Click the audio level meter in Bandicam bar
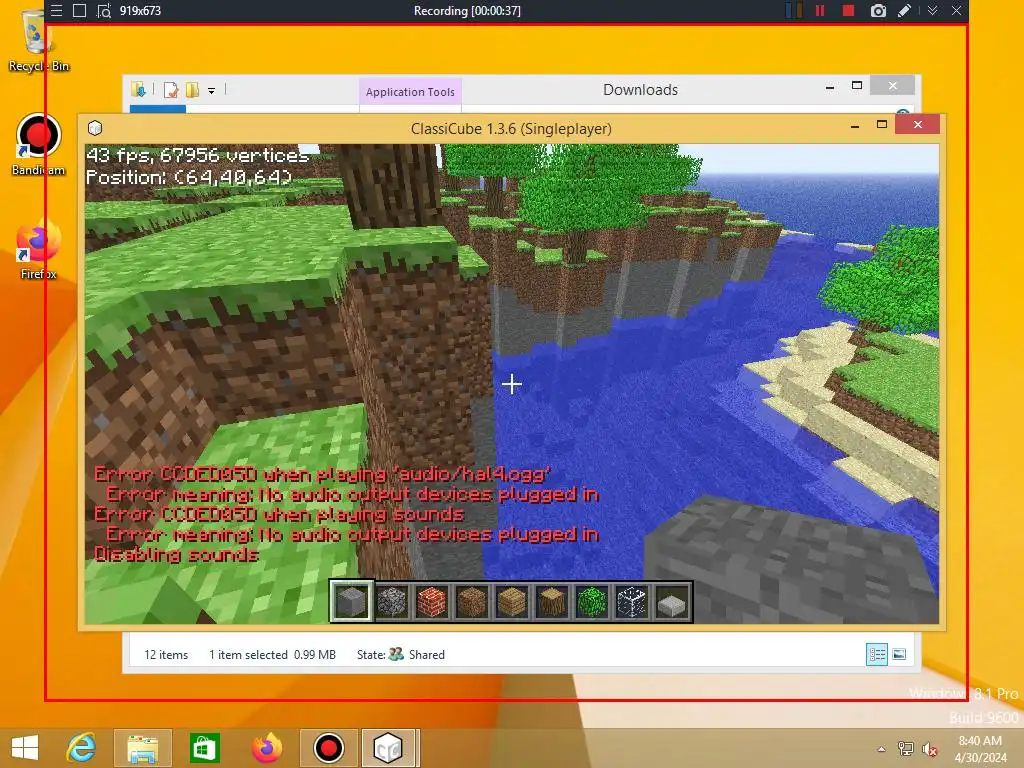The height and width of the screenshot is (768, 1024). pyautogui.click(x=793, y=10)
